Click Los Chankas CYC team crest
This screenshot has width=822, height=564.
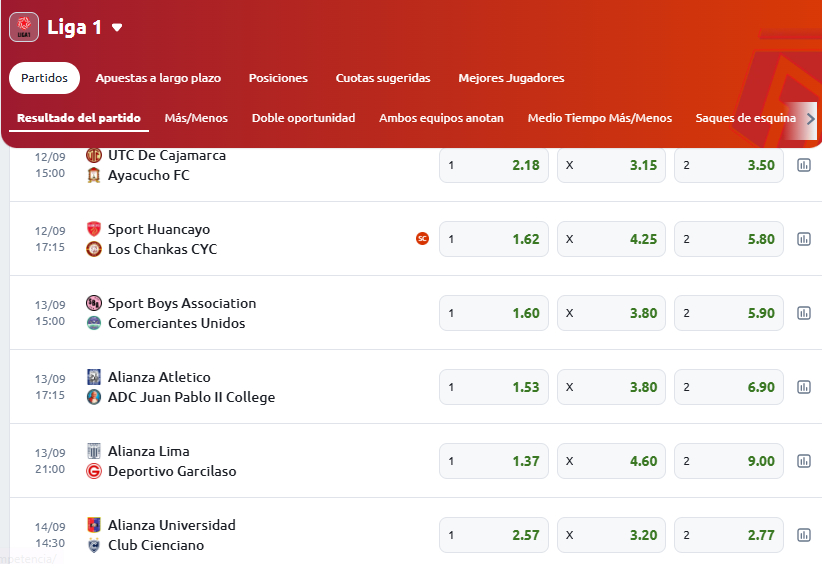[94, 249]
